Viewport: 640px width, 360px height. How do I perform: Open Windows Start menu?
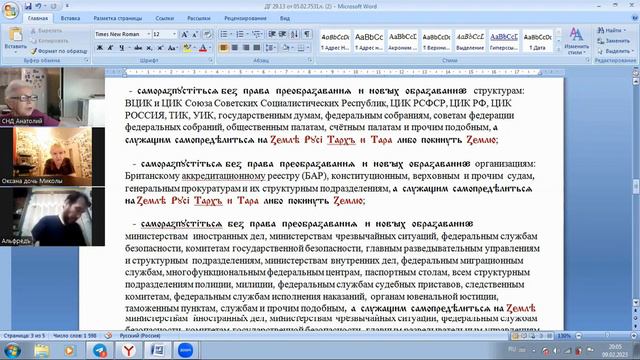click(x=12, y=350)
